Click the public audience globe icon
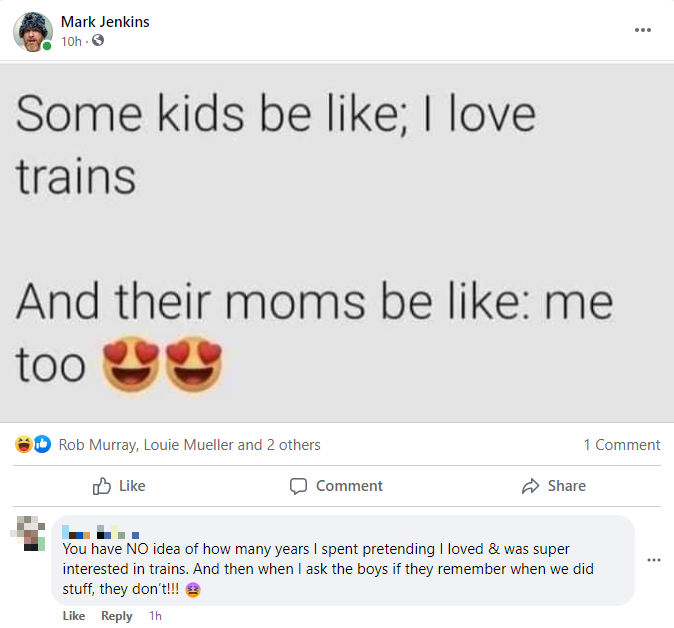The height and width of the screenshot is (628, 674). pos(98,41)
